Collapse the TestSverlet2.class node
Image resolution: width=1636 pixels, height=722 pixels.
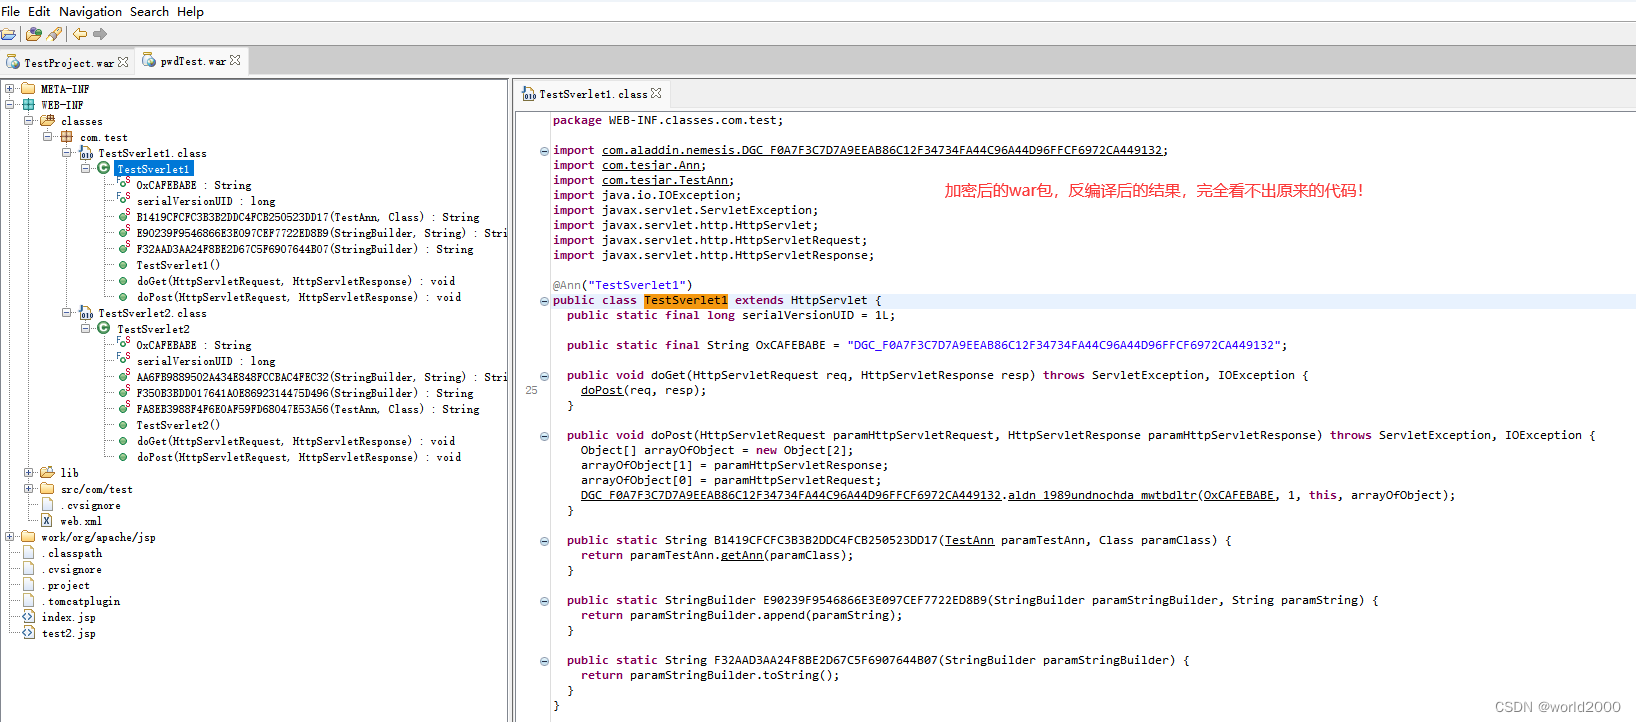[x=67, y=313]
